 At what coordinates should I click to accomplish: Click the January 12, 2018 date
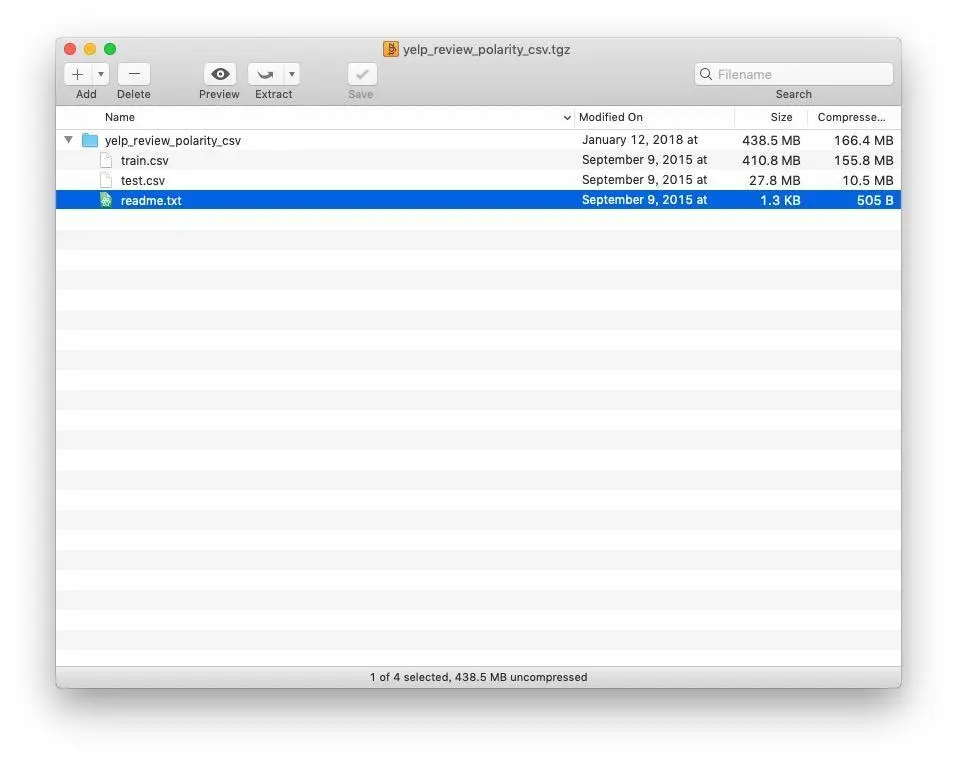pyautogui.click(x=640, y=140)
